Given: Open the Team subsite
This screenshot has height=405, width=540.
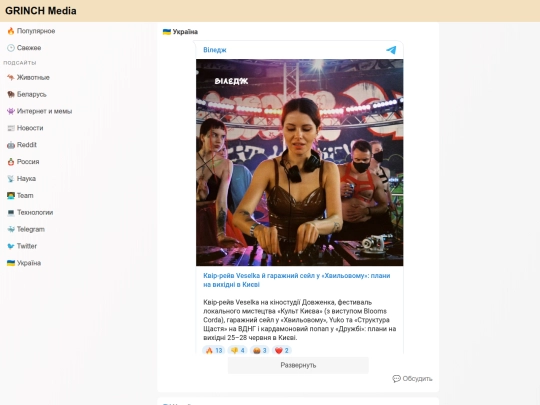Looking at the screenshot, I should point(25,196).
